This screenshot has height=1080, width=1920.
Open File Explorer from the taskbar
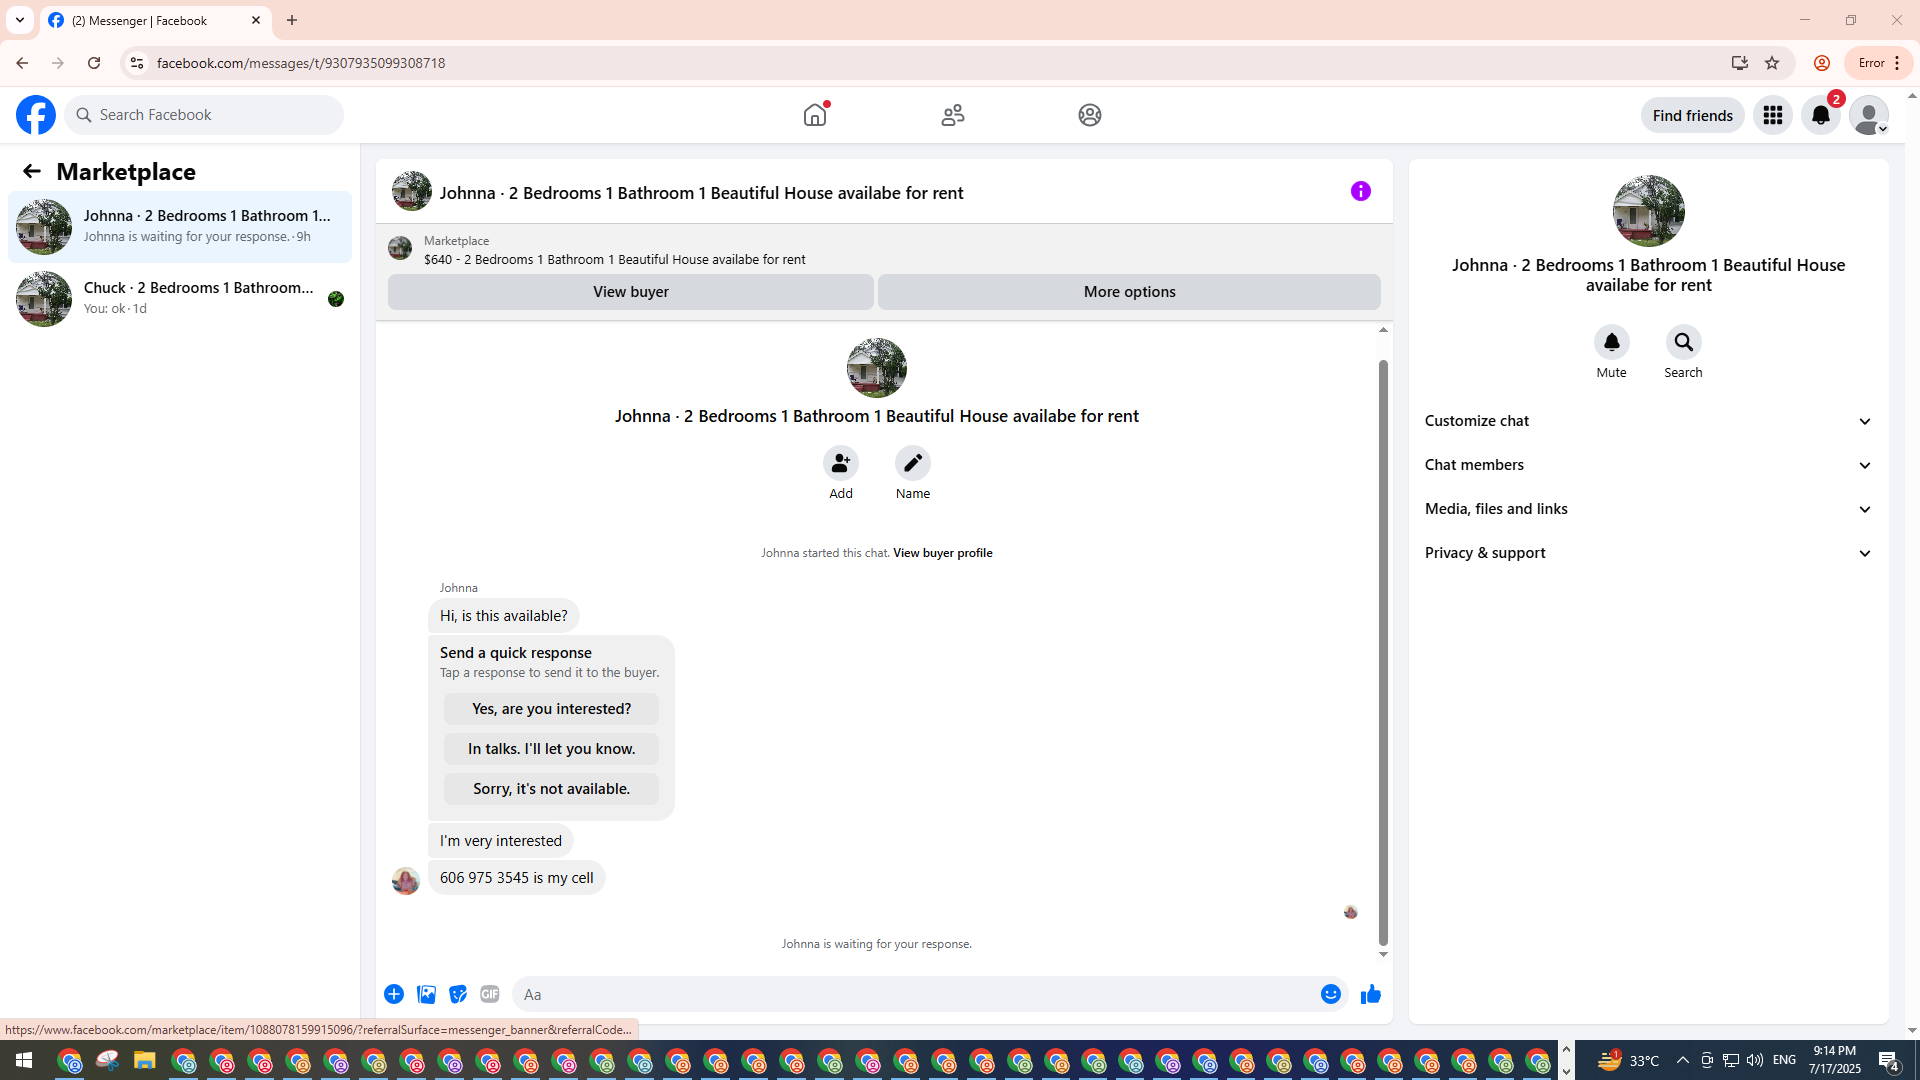click(x=145, y=1060)
